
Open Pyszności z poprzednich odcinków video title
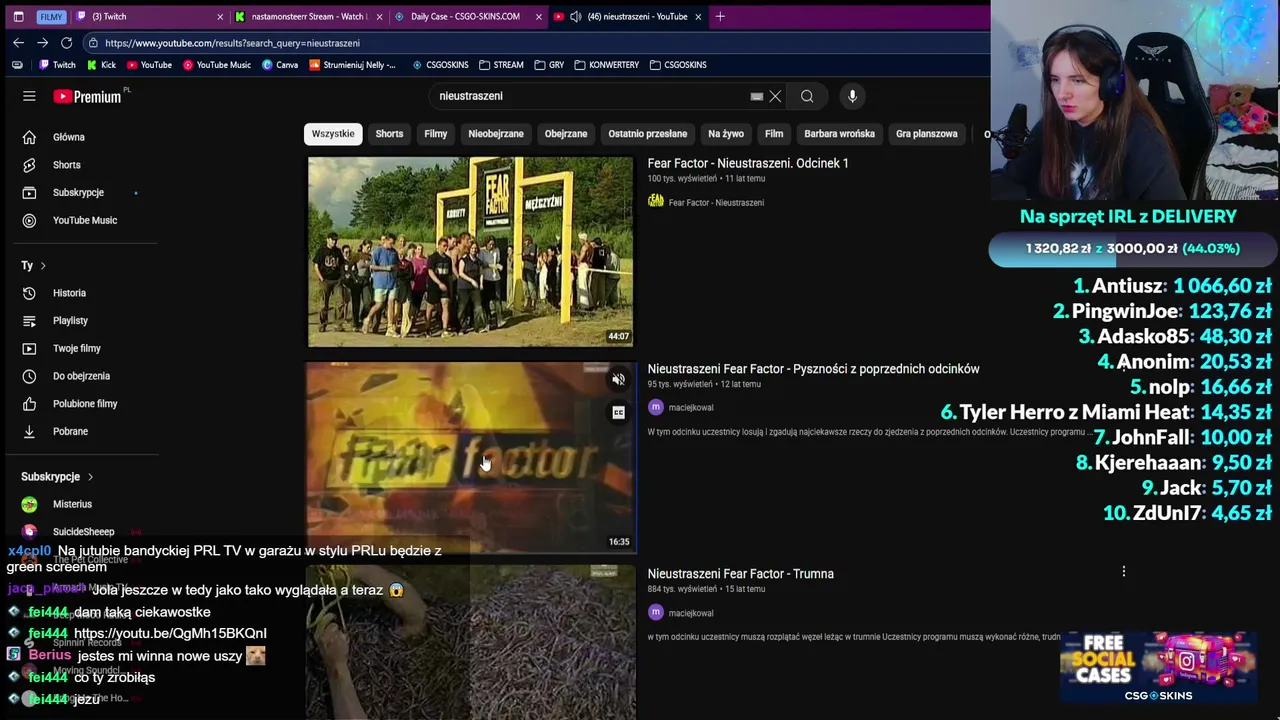pyautogui.click(x=813, y=369)
